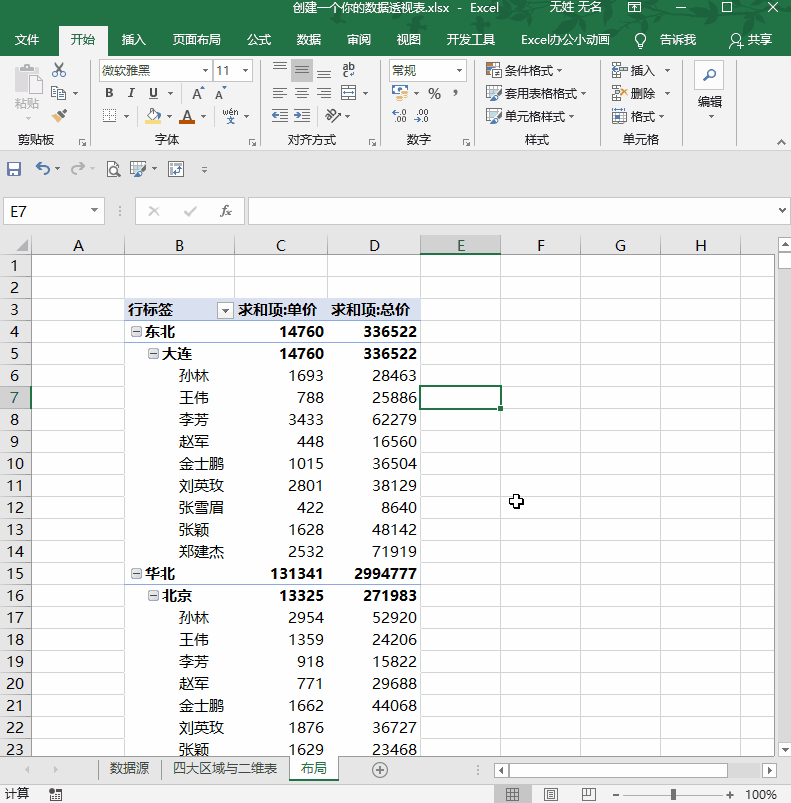Add a new sheet

pyautogui.click(x=380, y=770)
